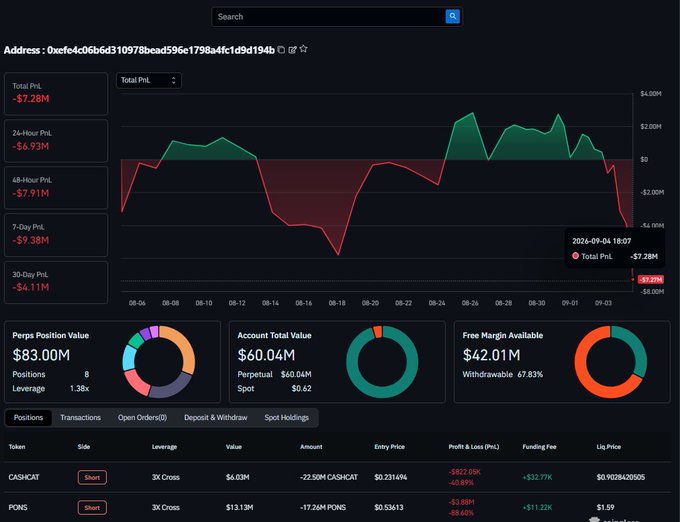
Task: Sort by Leverage column header
Action: pos(164,447)
